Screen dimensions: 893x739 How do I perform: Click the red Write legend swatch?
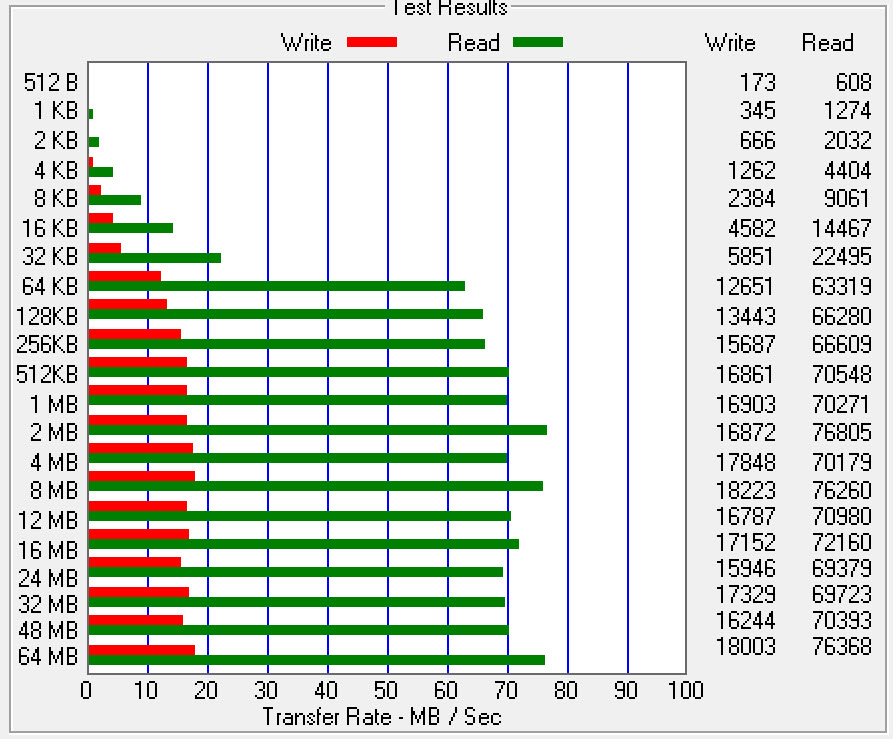(x=371, y=42)
